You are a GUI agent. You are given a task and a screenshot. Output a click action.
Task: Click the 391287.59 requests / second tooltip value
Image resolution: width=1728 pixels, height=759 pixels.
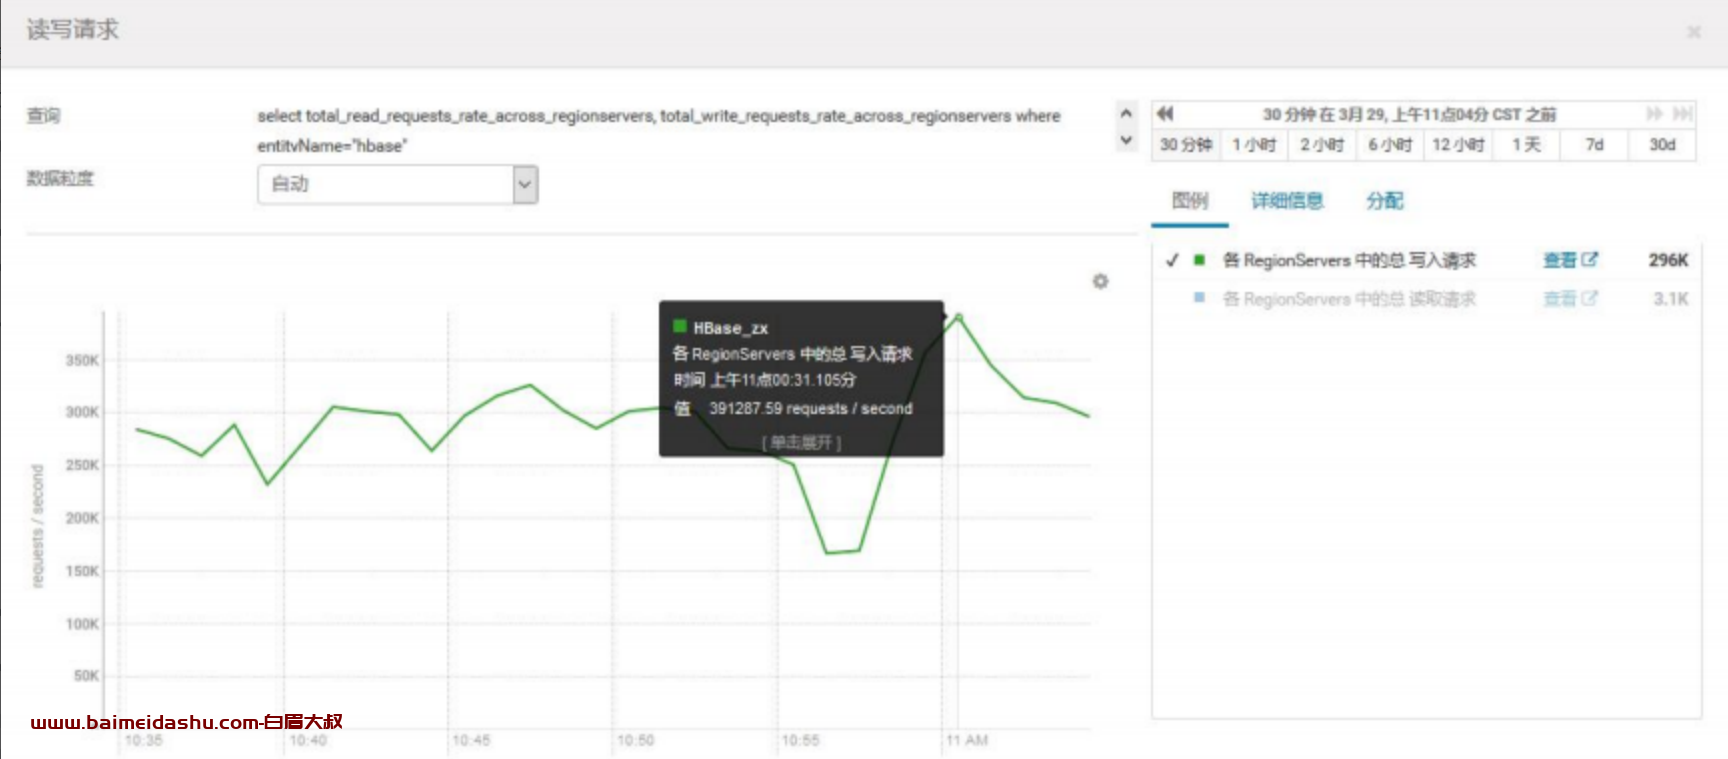coord(811,408)
